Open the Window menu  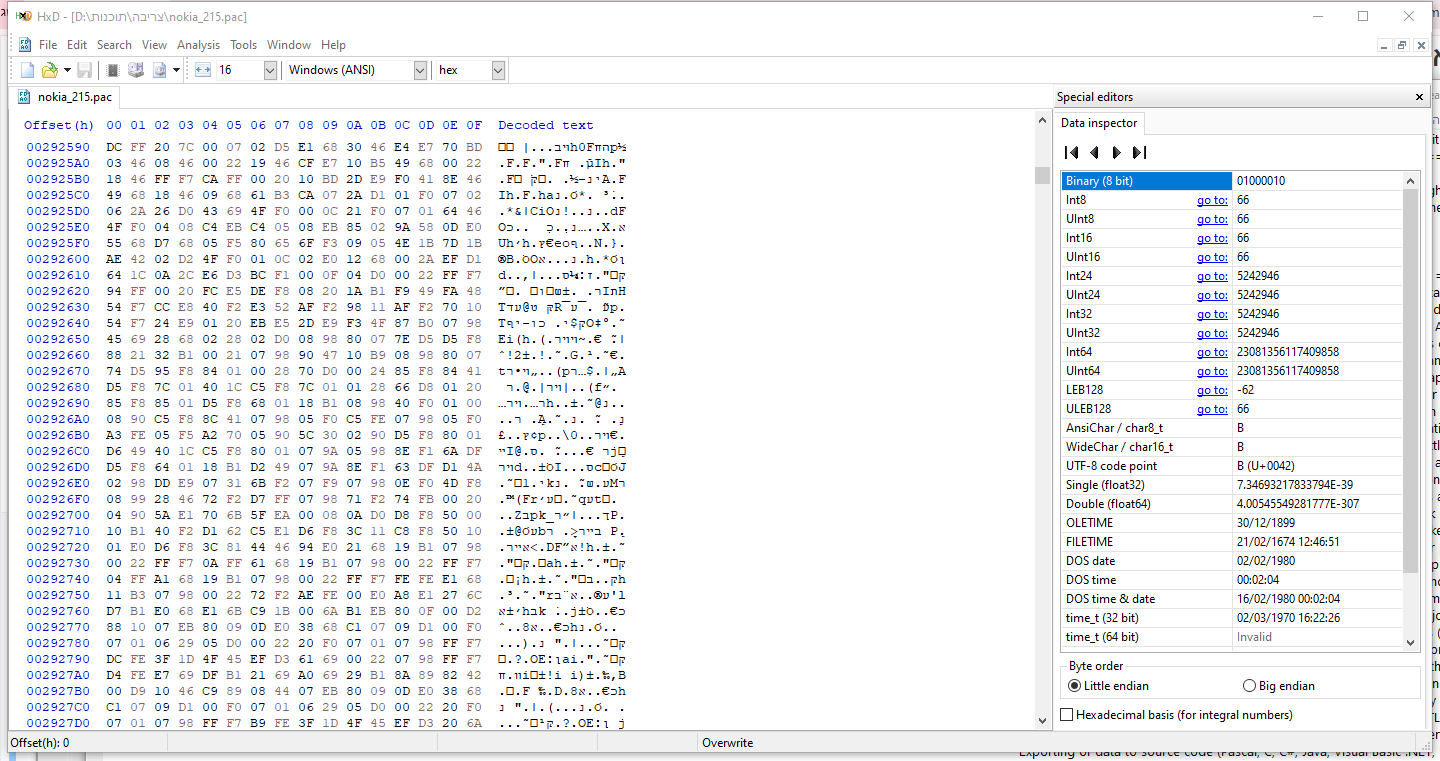pyautogui.click(x=289, y=45)
